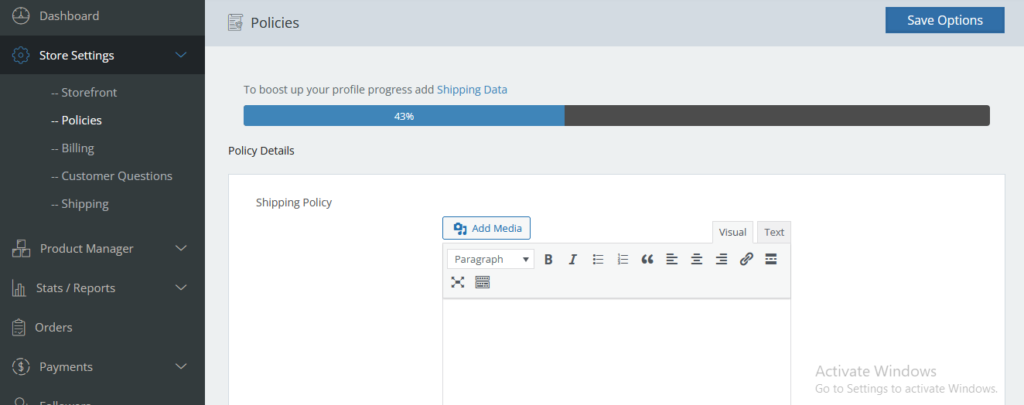Click inside the Shipping Policy text area
Screen dimensions: 1024x405
coord(616,350)
